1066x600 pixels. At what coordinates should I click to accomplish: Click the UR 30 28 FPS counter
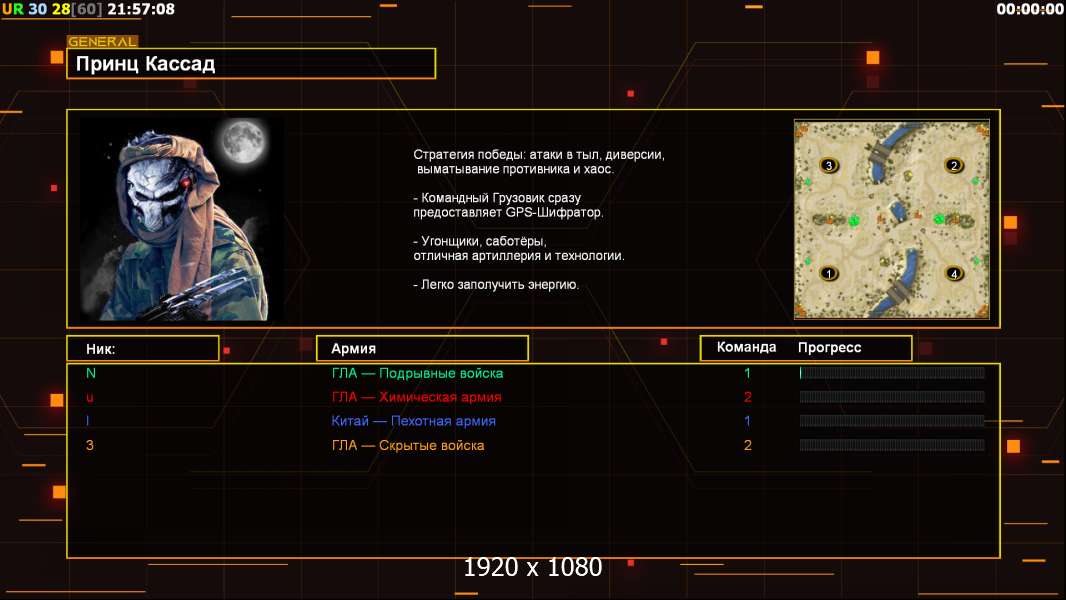tap(52, 9)
